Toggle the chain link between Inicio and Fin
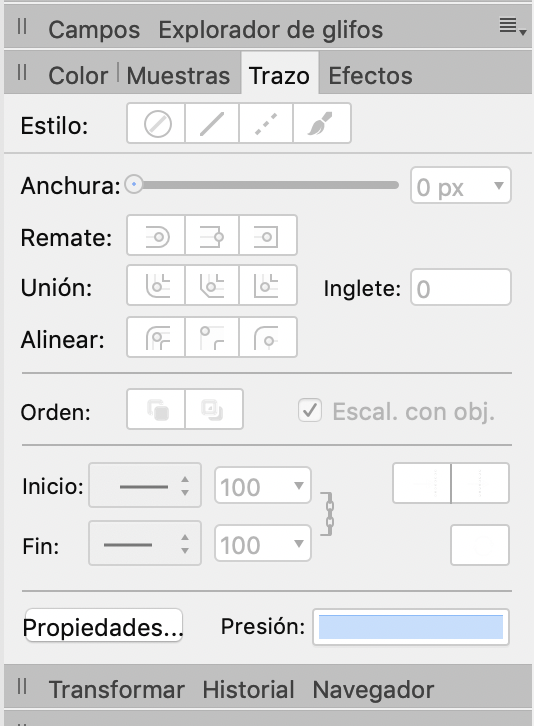 (328, 514)
